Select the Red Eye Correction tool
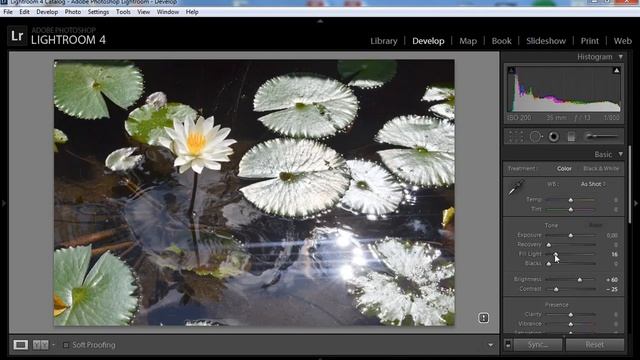 point(554,136)
